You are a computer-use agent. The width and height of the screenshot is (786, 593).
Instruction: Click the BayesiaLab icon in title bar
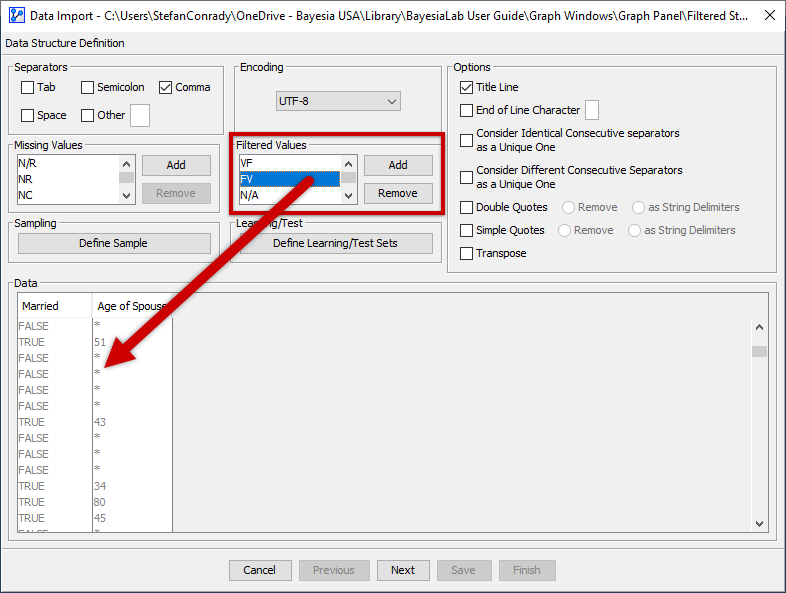(15, 16)
